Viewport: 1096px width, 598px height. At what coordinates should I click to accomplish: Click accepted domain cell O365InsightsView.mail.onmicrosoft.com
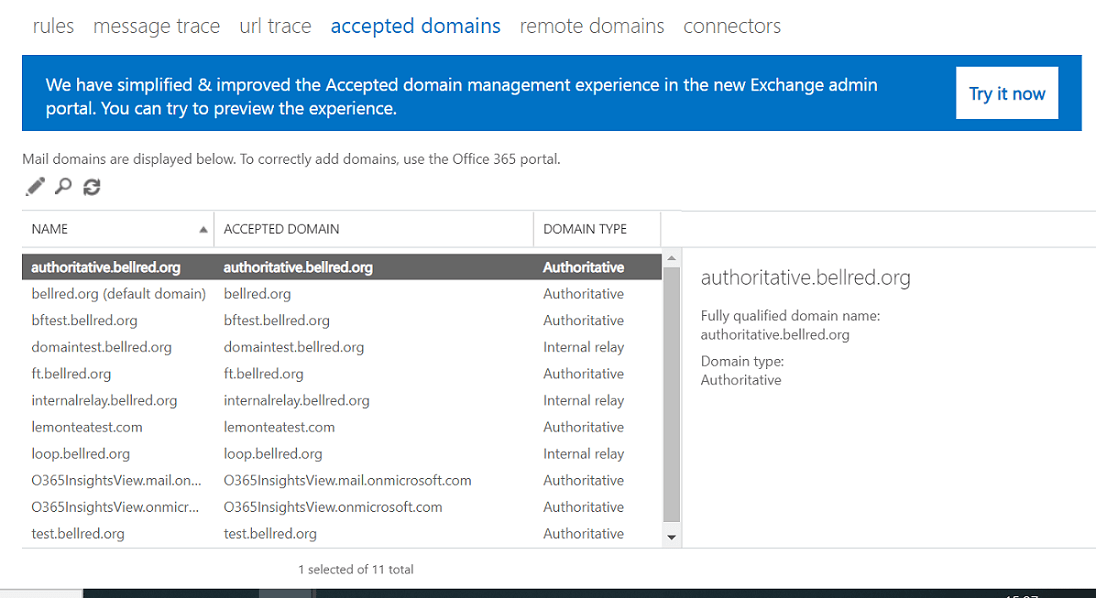(x=347, y=481)
